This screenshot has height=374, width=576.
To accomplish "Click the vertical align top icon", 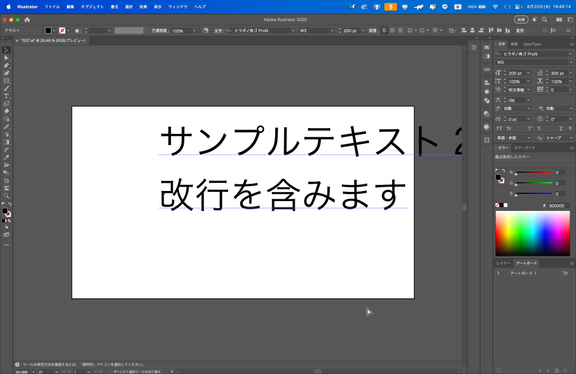I will coord(491,30).
